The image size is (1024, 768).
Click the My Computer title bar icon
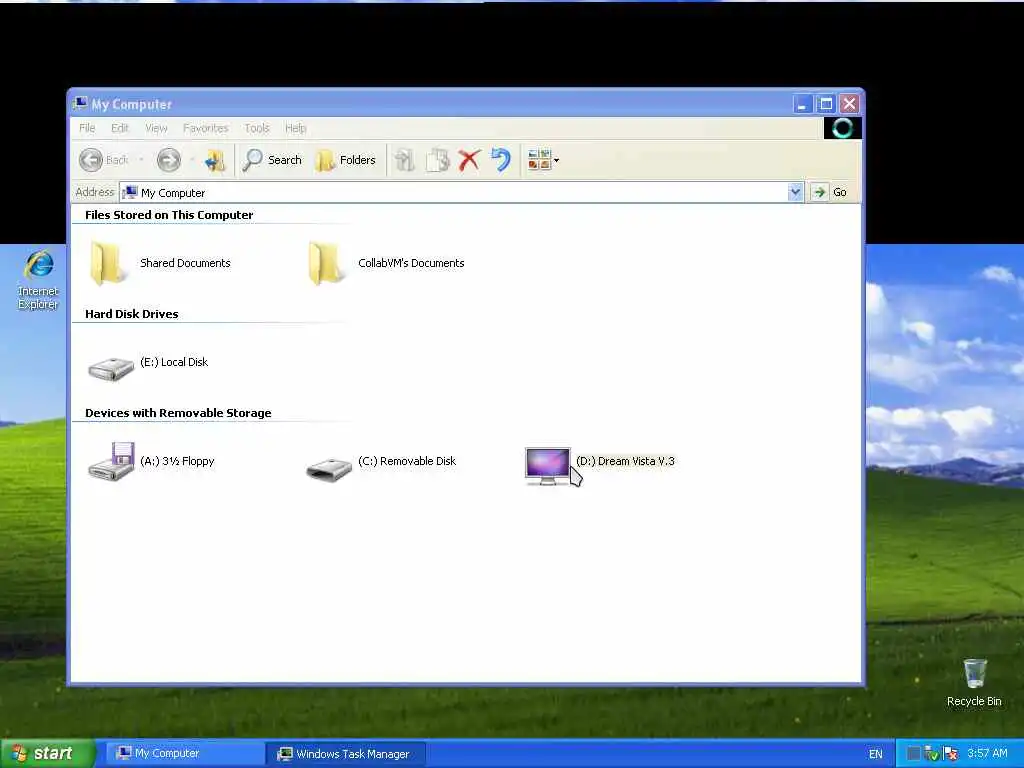pyautogui.click(x=80, y=104)
